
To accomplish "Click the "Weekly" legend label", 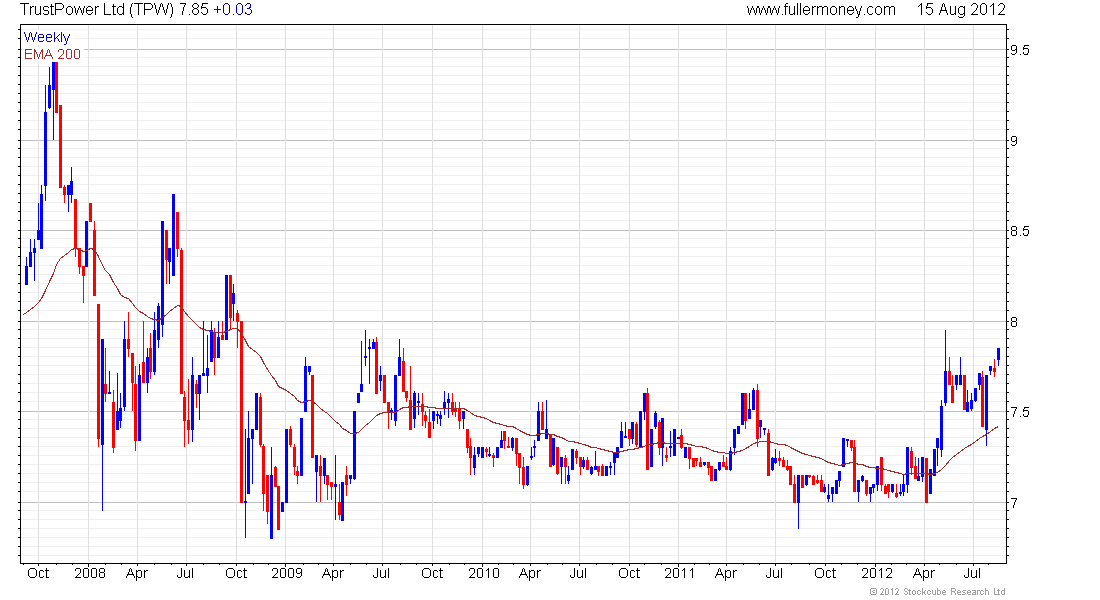I will click(x=47, y=37).
